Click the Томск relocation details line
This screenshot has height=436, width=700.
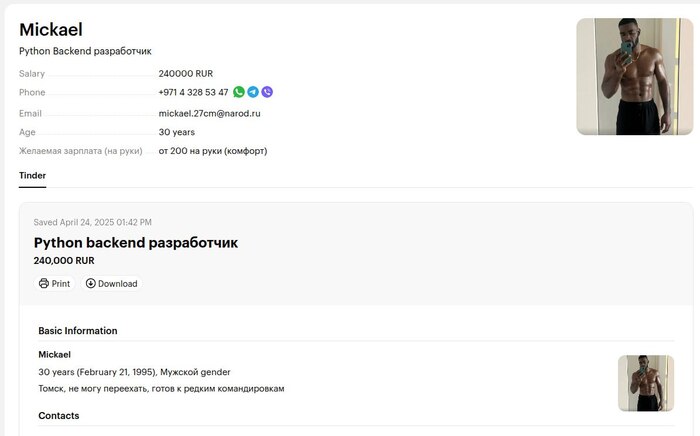(x=161, y=388)
